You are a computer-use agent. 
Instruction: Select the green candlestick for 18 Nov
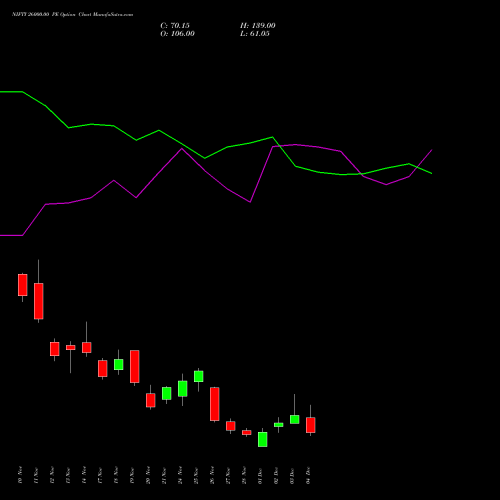(119, 364)
